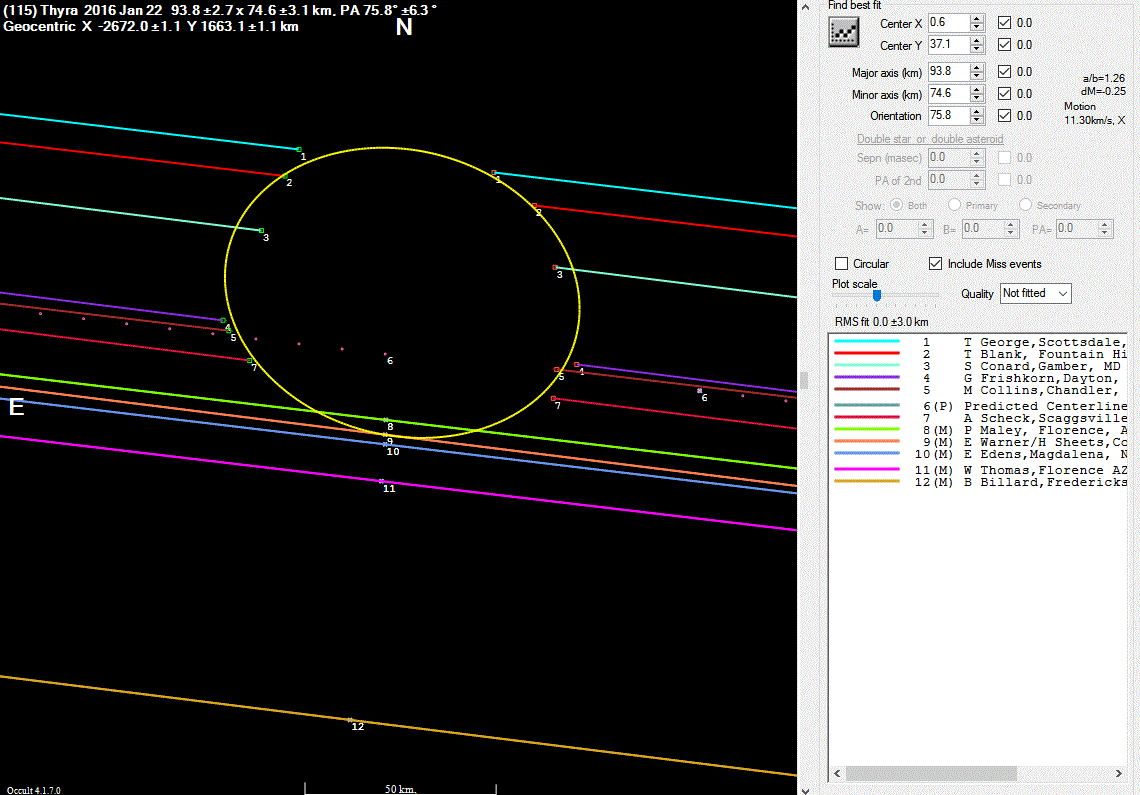The width and height of the screenshot is (1140, 795).
Task: Toggle the Orientation fit checkbox
Action: click(x=1005, y=116)
